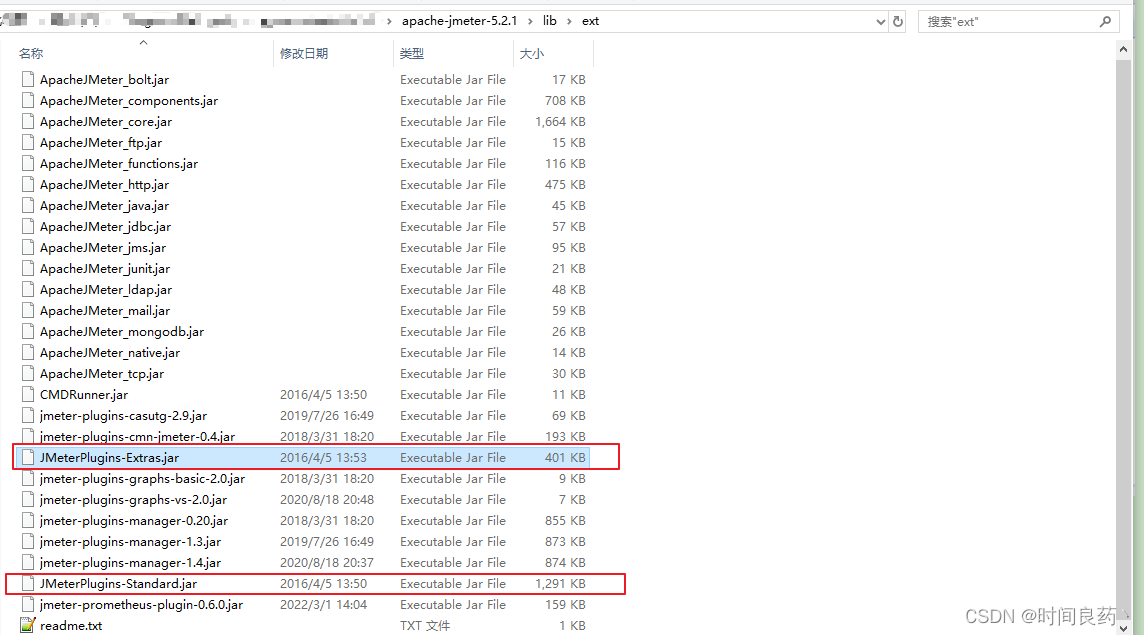This screenshot has height=635, width=1144.
Task: Click the file icon of ApacheJMeter_mongodb.jar
Action: point(28,332)
